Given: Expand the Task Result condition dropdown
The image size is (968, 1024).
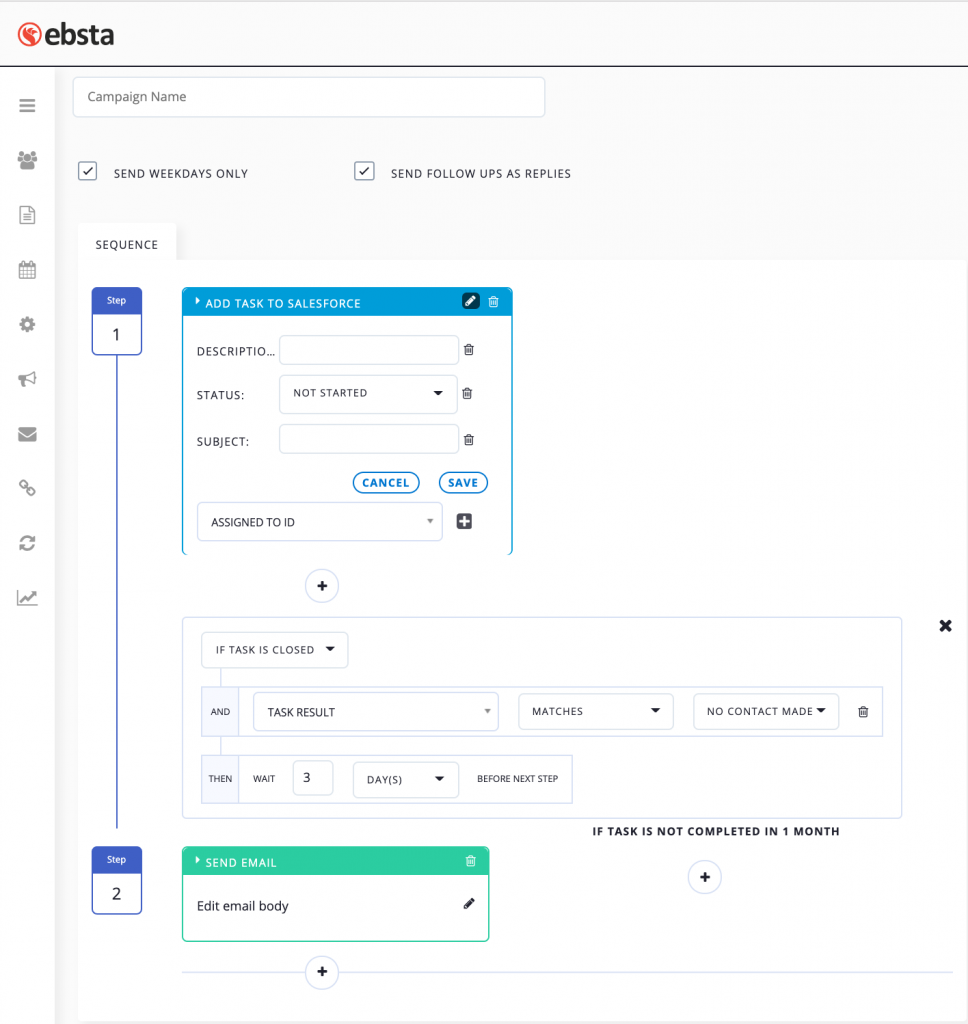Looking at the screenshot, I should point(375,711).
